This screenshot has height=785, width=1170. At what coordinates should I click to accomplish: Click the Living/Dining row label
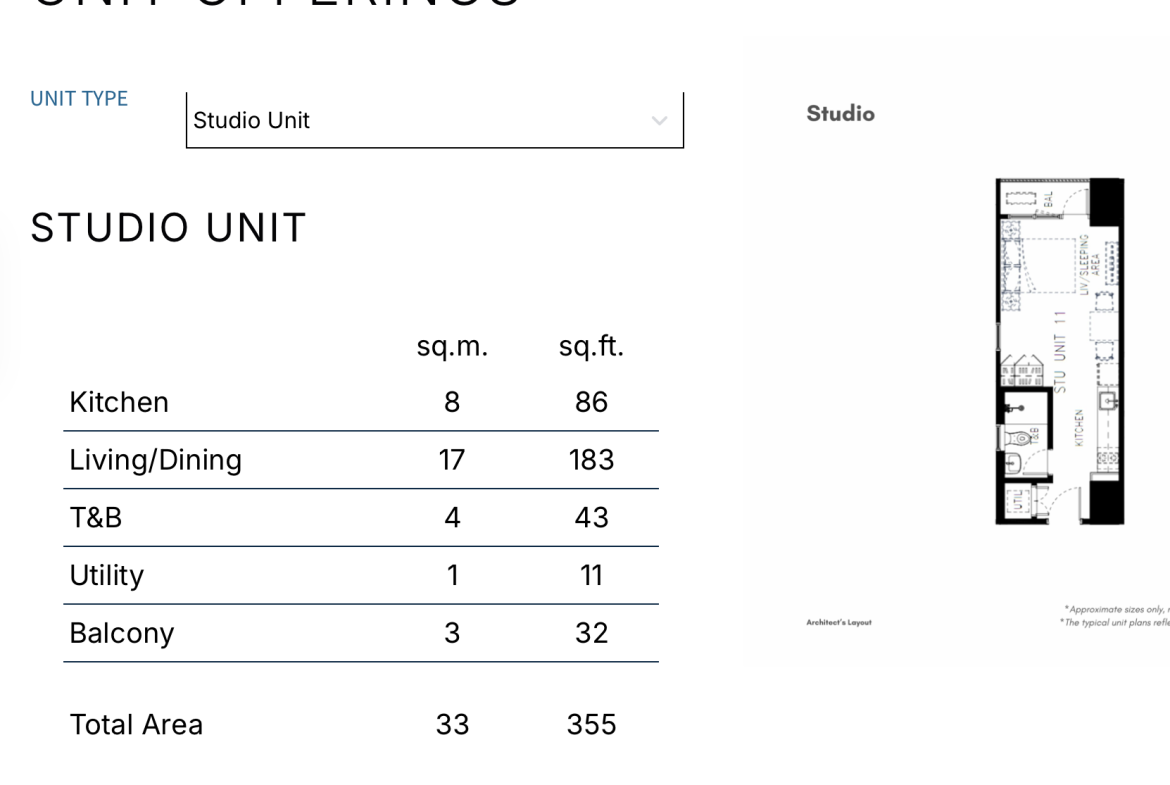coord(155,460)
